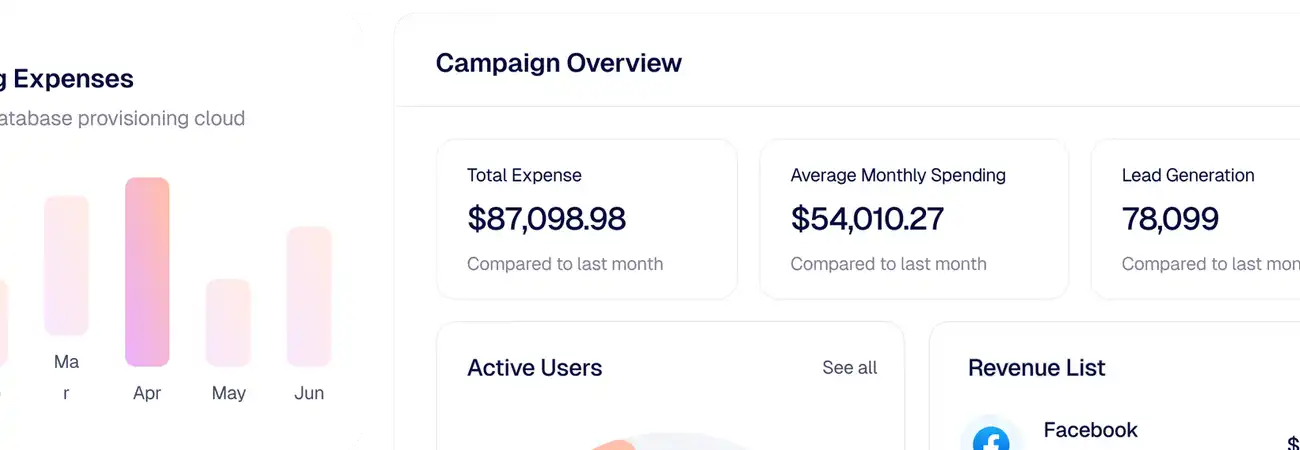Screen dimensions: 1300x450
Task: Select the Apr expense bar
Action: tap(147, 272)
